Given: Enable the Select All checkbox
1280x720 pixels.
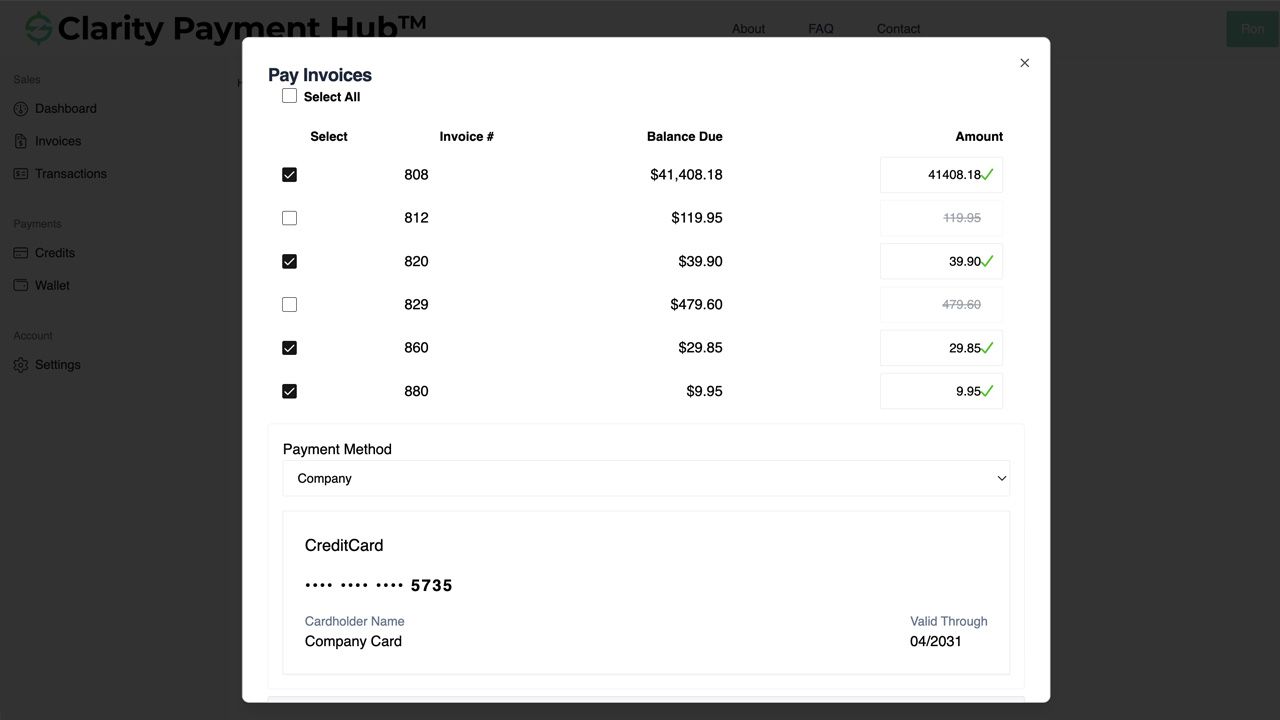Looking at the screenshot, I should (289, 95).
